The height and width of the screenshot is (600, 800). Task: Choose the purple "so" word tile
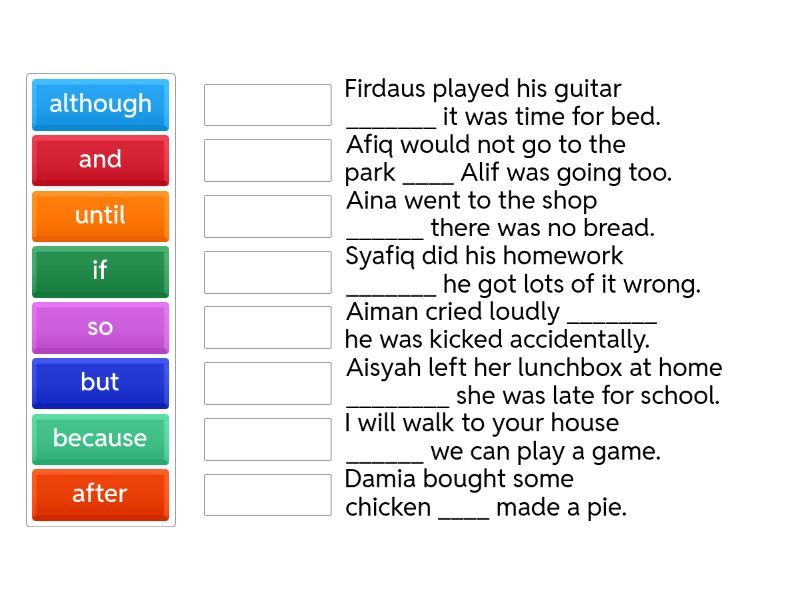100,327
